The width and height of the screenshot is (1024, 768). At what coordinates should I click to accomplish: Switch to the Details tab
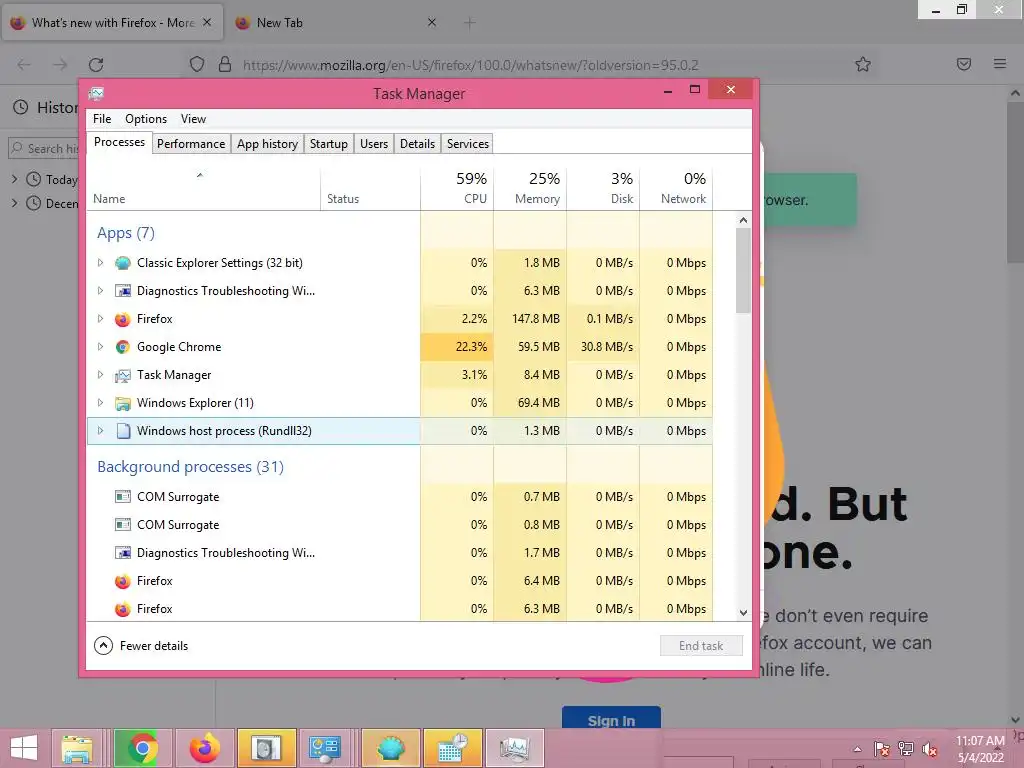tap(417, 144)
